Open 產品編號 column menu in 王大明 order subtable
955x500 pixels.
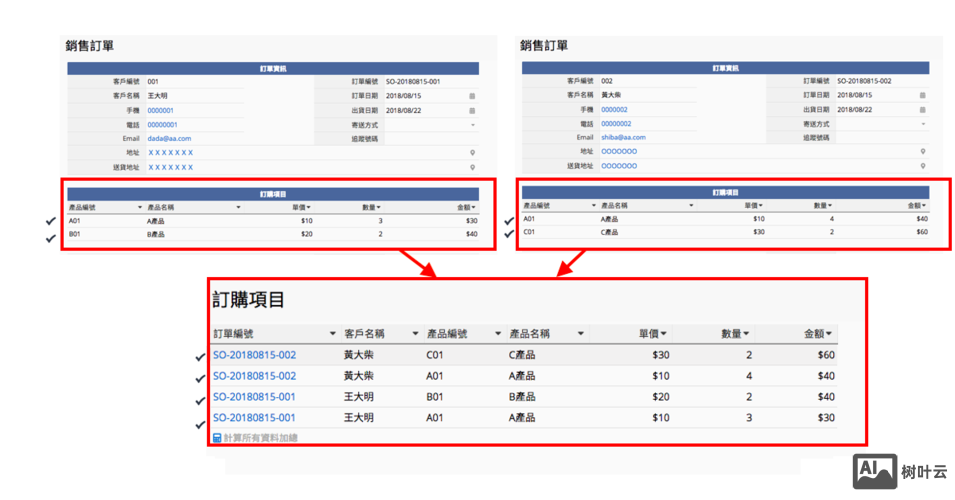click(139, 208)
